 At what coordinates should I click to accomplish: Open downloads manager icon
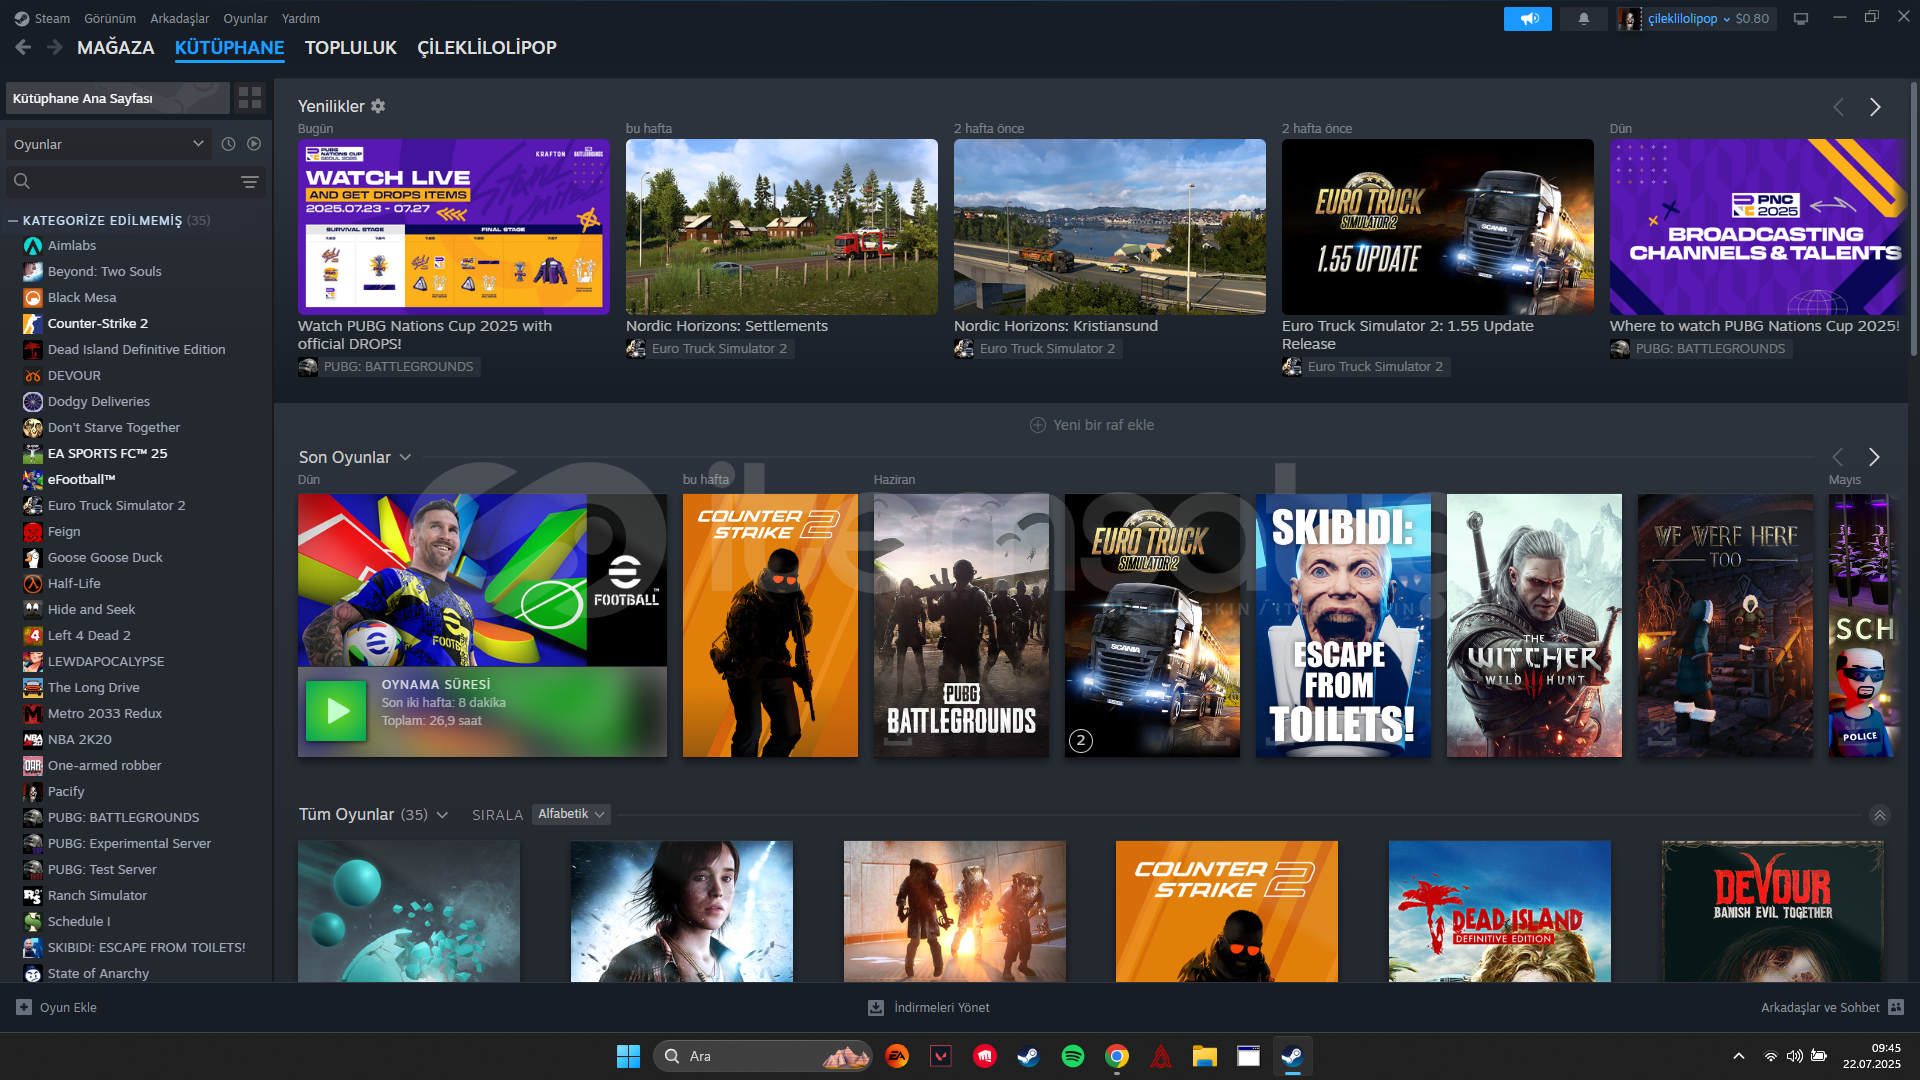coord(876,1008)
